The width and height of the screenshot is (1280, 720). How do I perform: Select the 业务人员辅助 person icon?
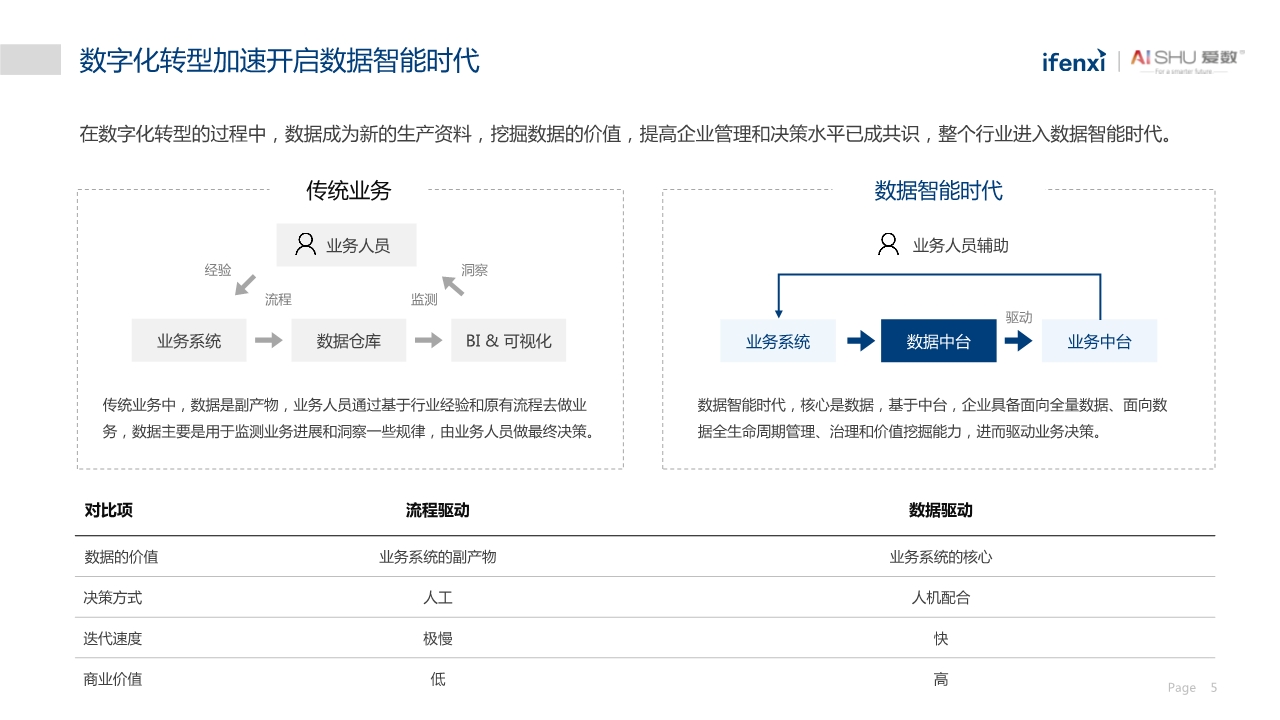(x=889, y=243)
